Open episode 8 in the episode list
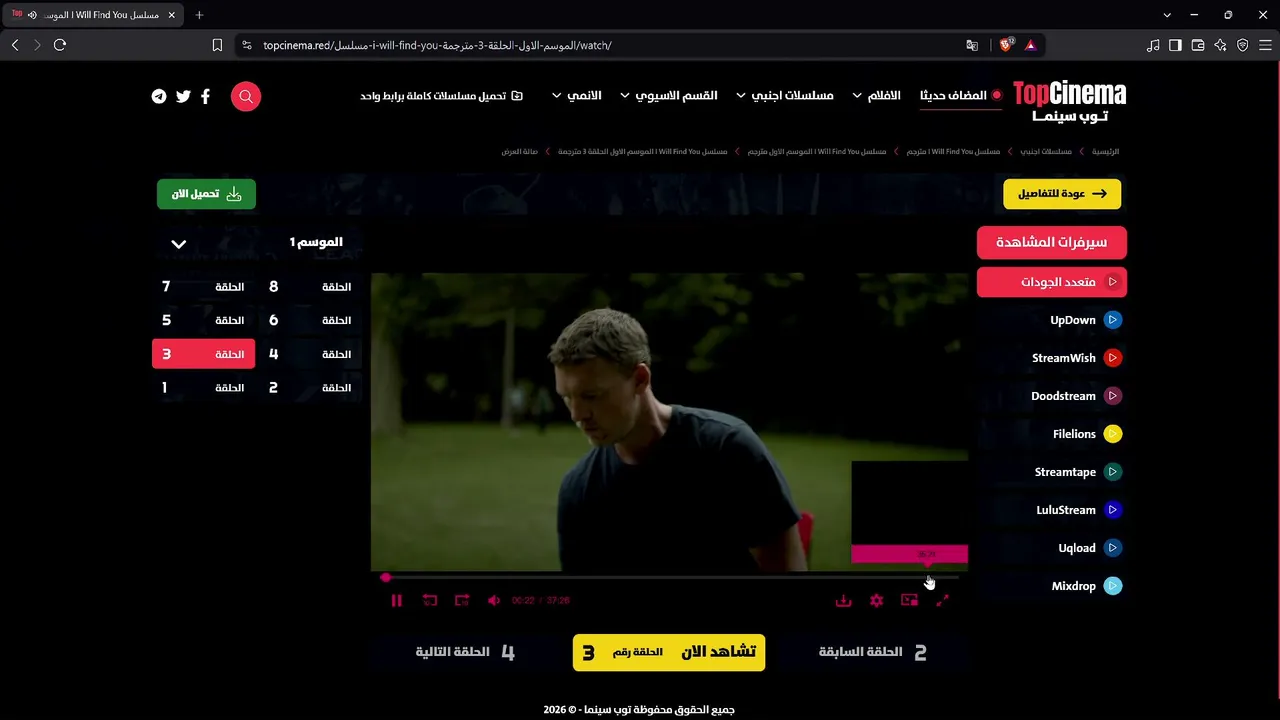 pyautogui.click(x=310, y=287)
